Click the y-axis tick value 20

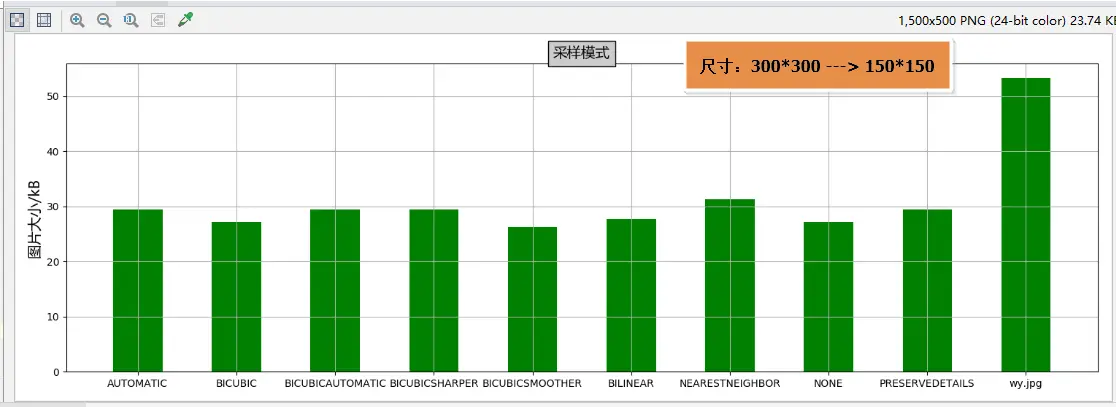tap(53, 262)
